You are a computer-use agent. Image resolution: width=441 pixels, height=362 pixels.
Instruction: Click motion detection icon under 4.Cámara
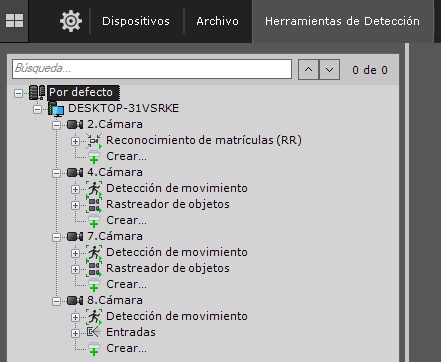click(94, 189)
